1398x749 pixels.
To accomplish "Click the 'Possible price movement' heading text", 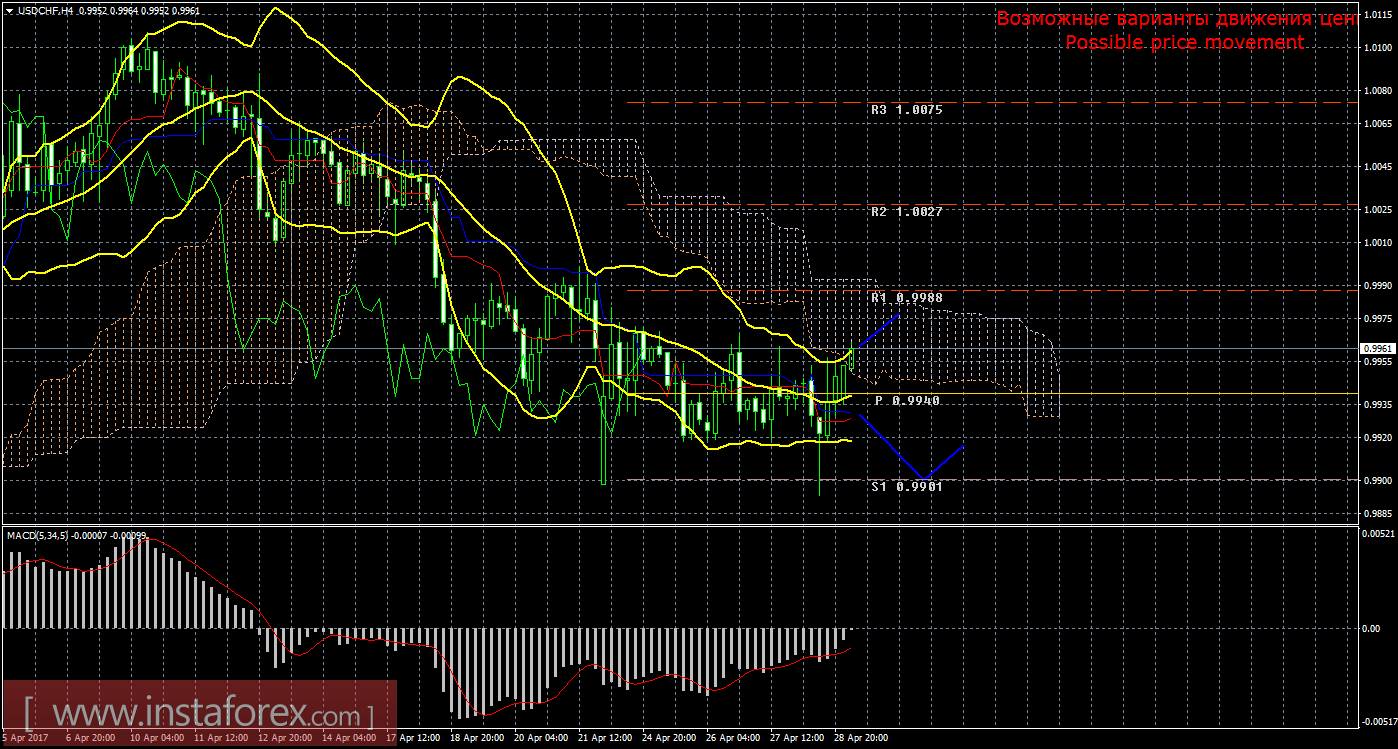I will [1184, 42].
